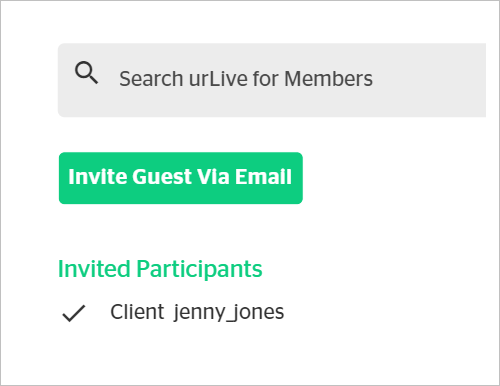Click the Search urLive placeholder text
The height and width of the screenshot is (386, 500).
(x=246, y=79)
